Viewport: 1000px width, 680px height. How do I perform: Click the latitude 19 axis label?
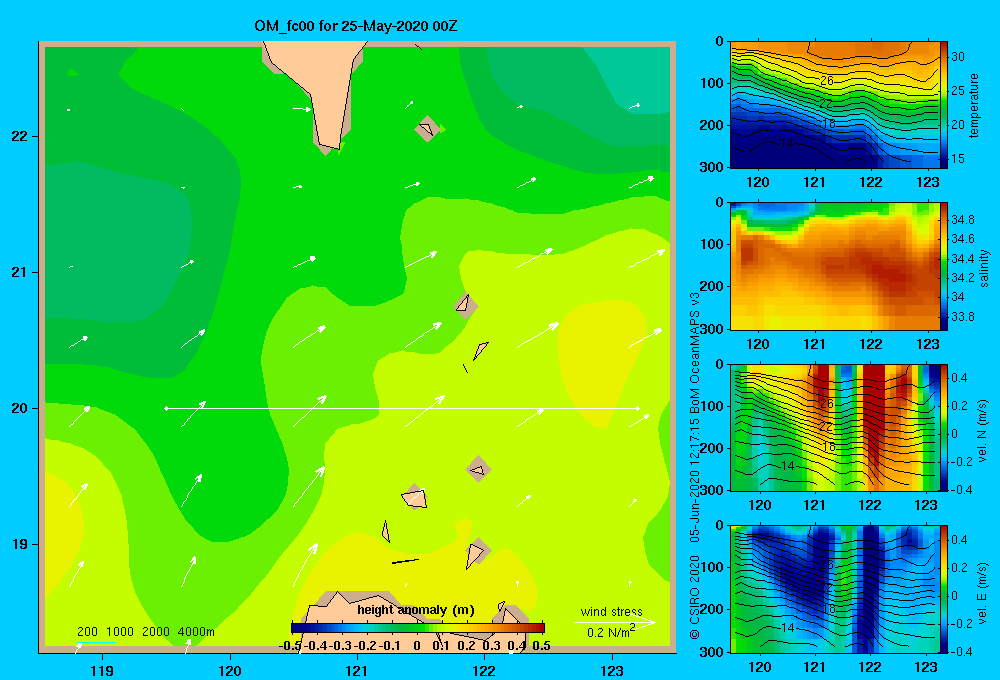[x=20, y=544]
